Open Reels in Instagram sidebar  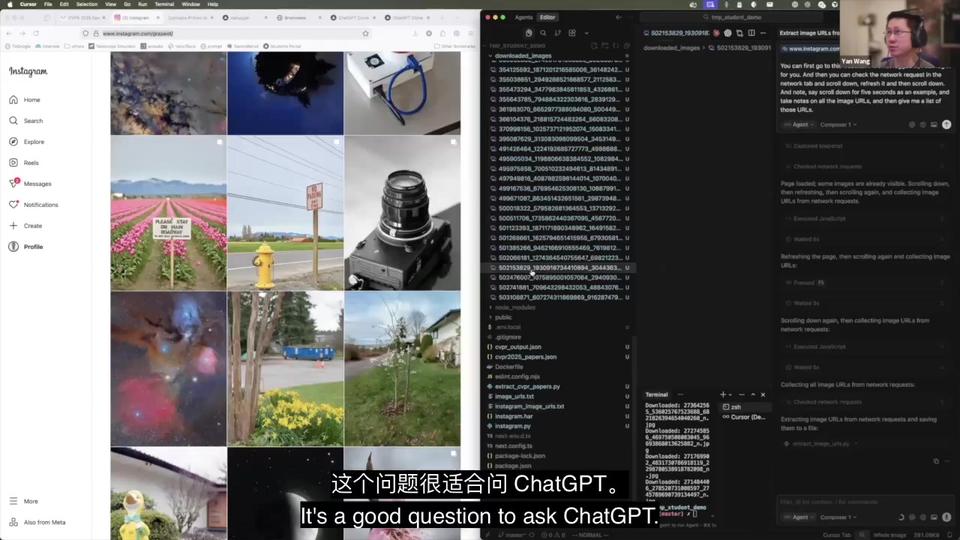click(x=24, y=163)
